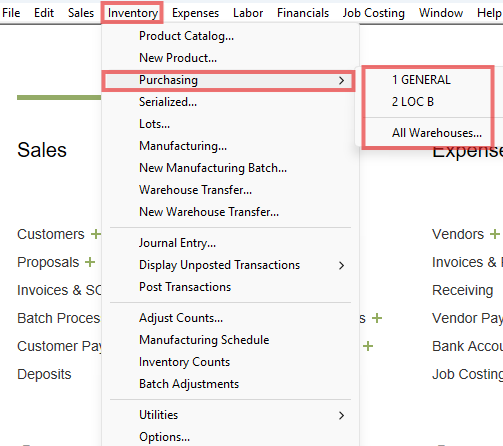Expand the Utilities submenu
Image resolution: width=503 pixels, height=446 pixels.
[x=341, y=415]
